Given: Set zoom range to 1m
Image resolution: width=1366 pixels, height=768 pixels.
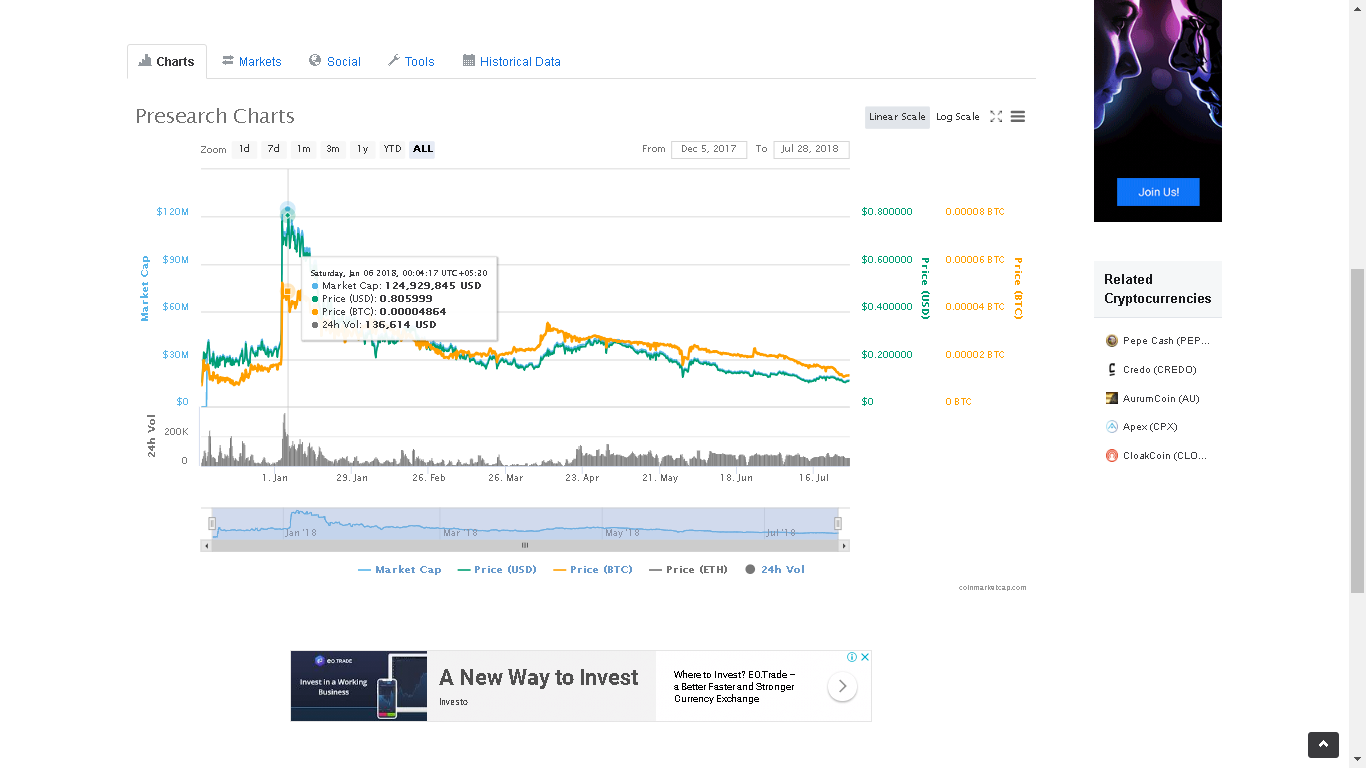Looking at the screenshot, I should coord(303,149).
